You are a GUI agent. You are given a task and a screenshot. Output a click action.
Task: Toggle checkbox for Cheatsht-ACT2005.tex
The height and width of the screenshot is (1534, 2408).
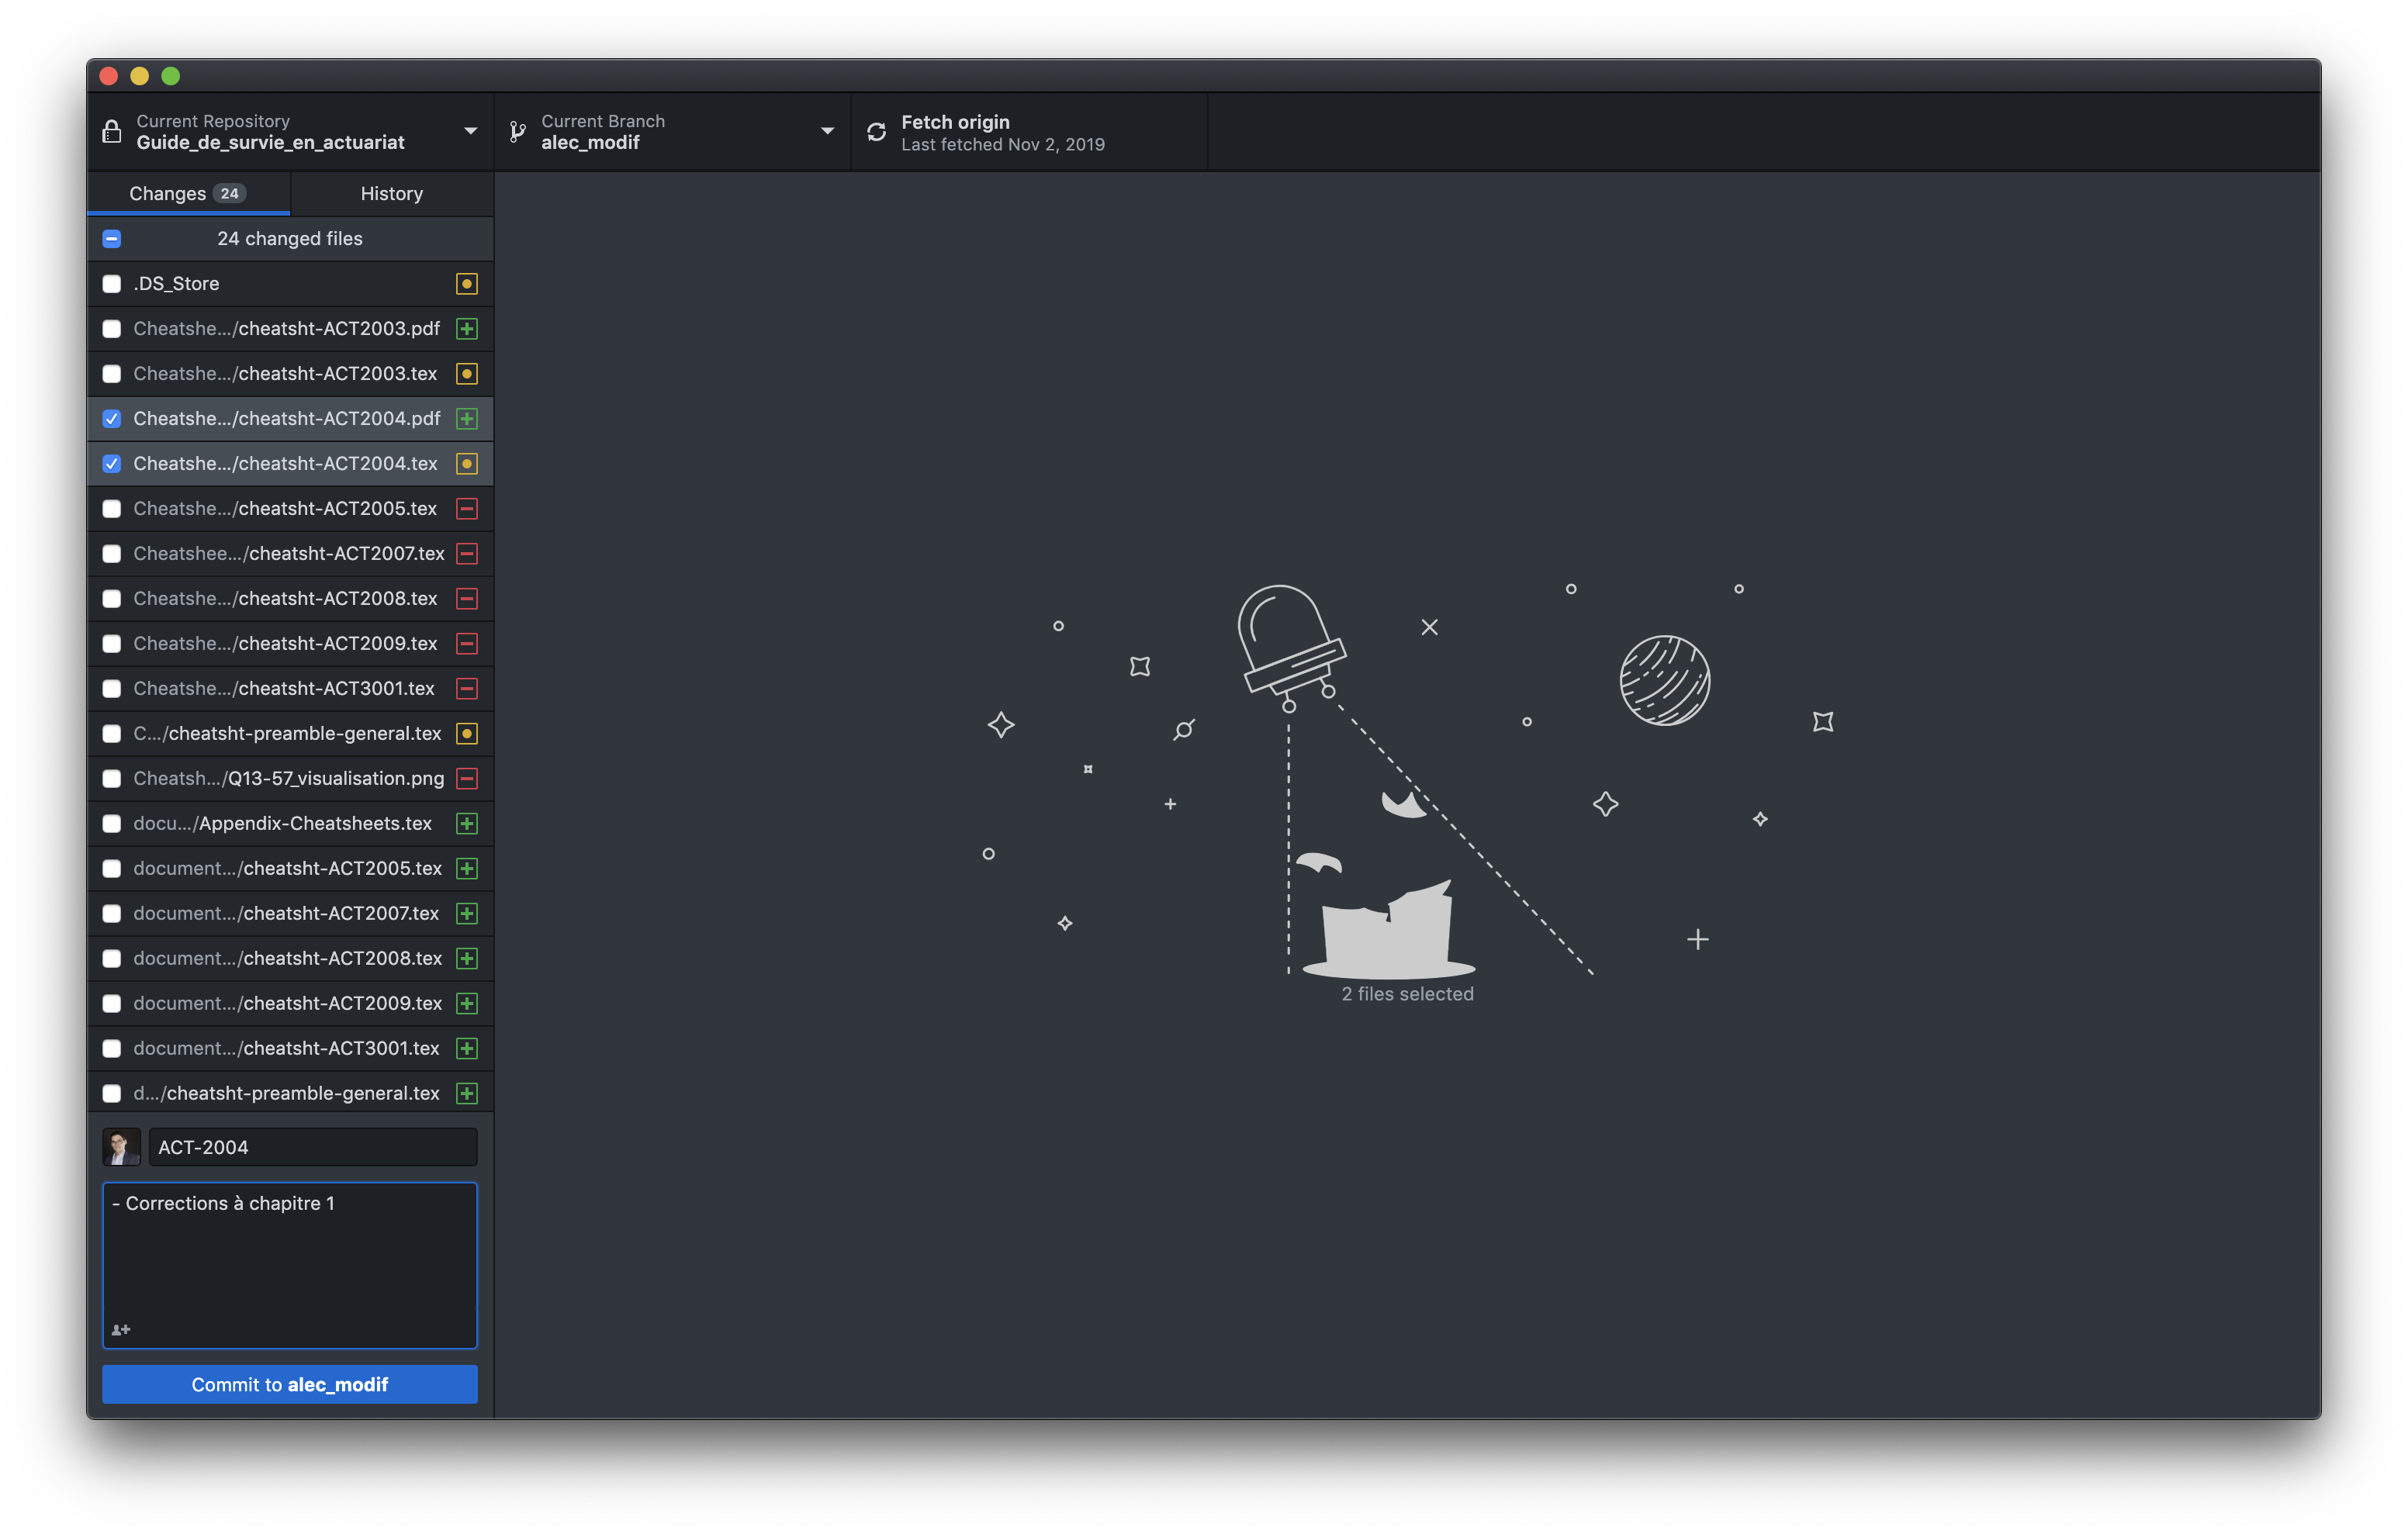(x=111, y=507)
